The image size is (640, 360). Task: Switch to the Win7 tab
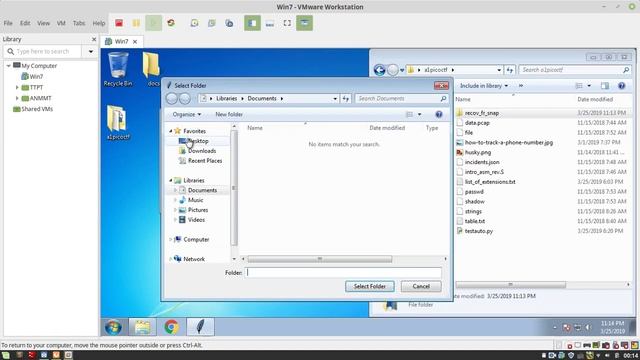point(121,41)
